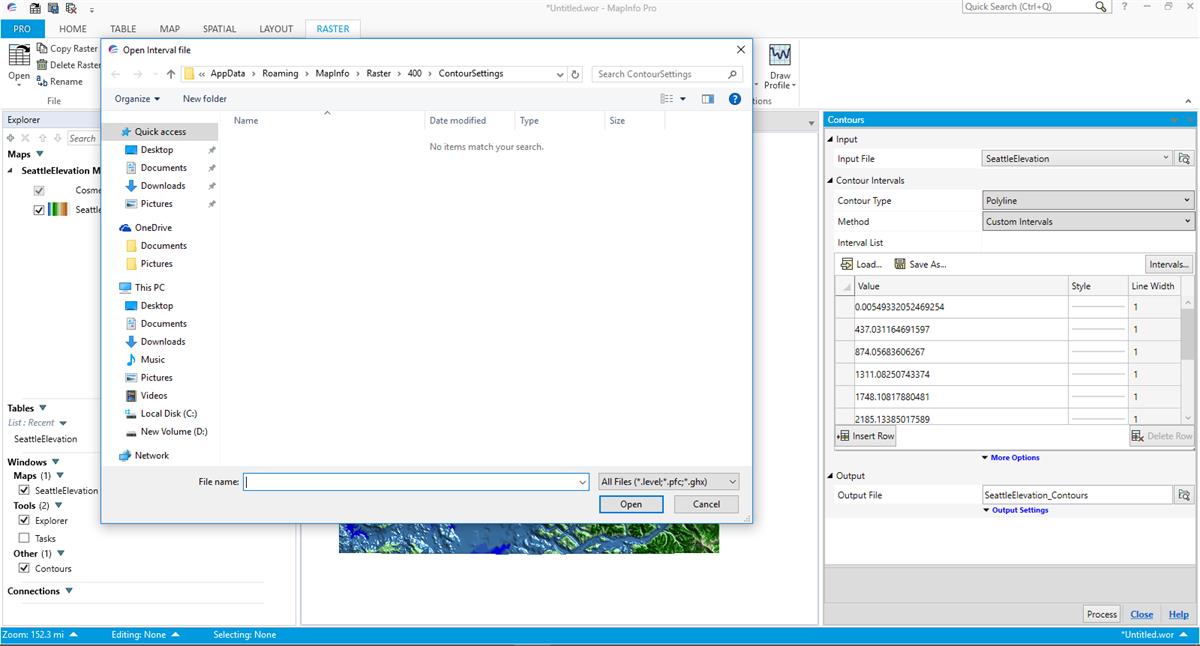Click the Draw Profile raster tool icon
Screen dimensions: 1200x646
pyautogui.click(x=780, y=54)
